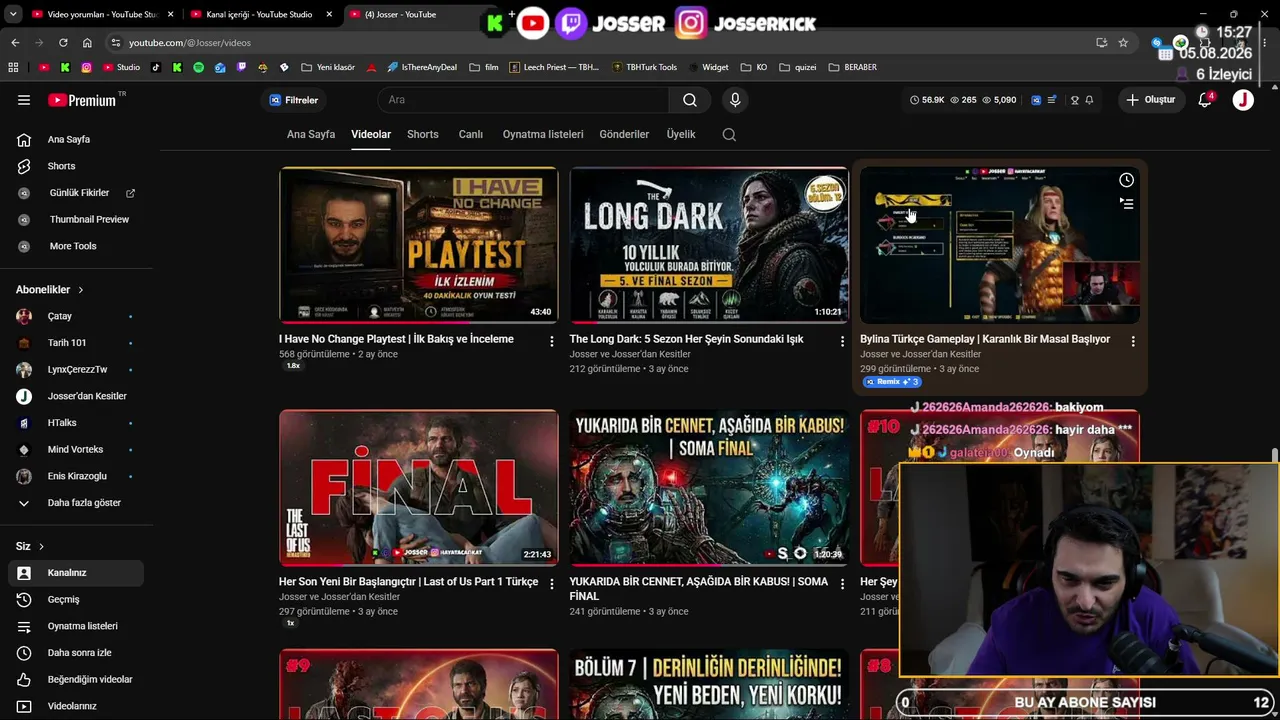
Task: Click the vidIQ trophy icon in toolbar
Action: point(1075,100)
